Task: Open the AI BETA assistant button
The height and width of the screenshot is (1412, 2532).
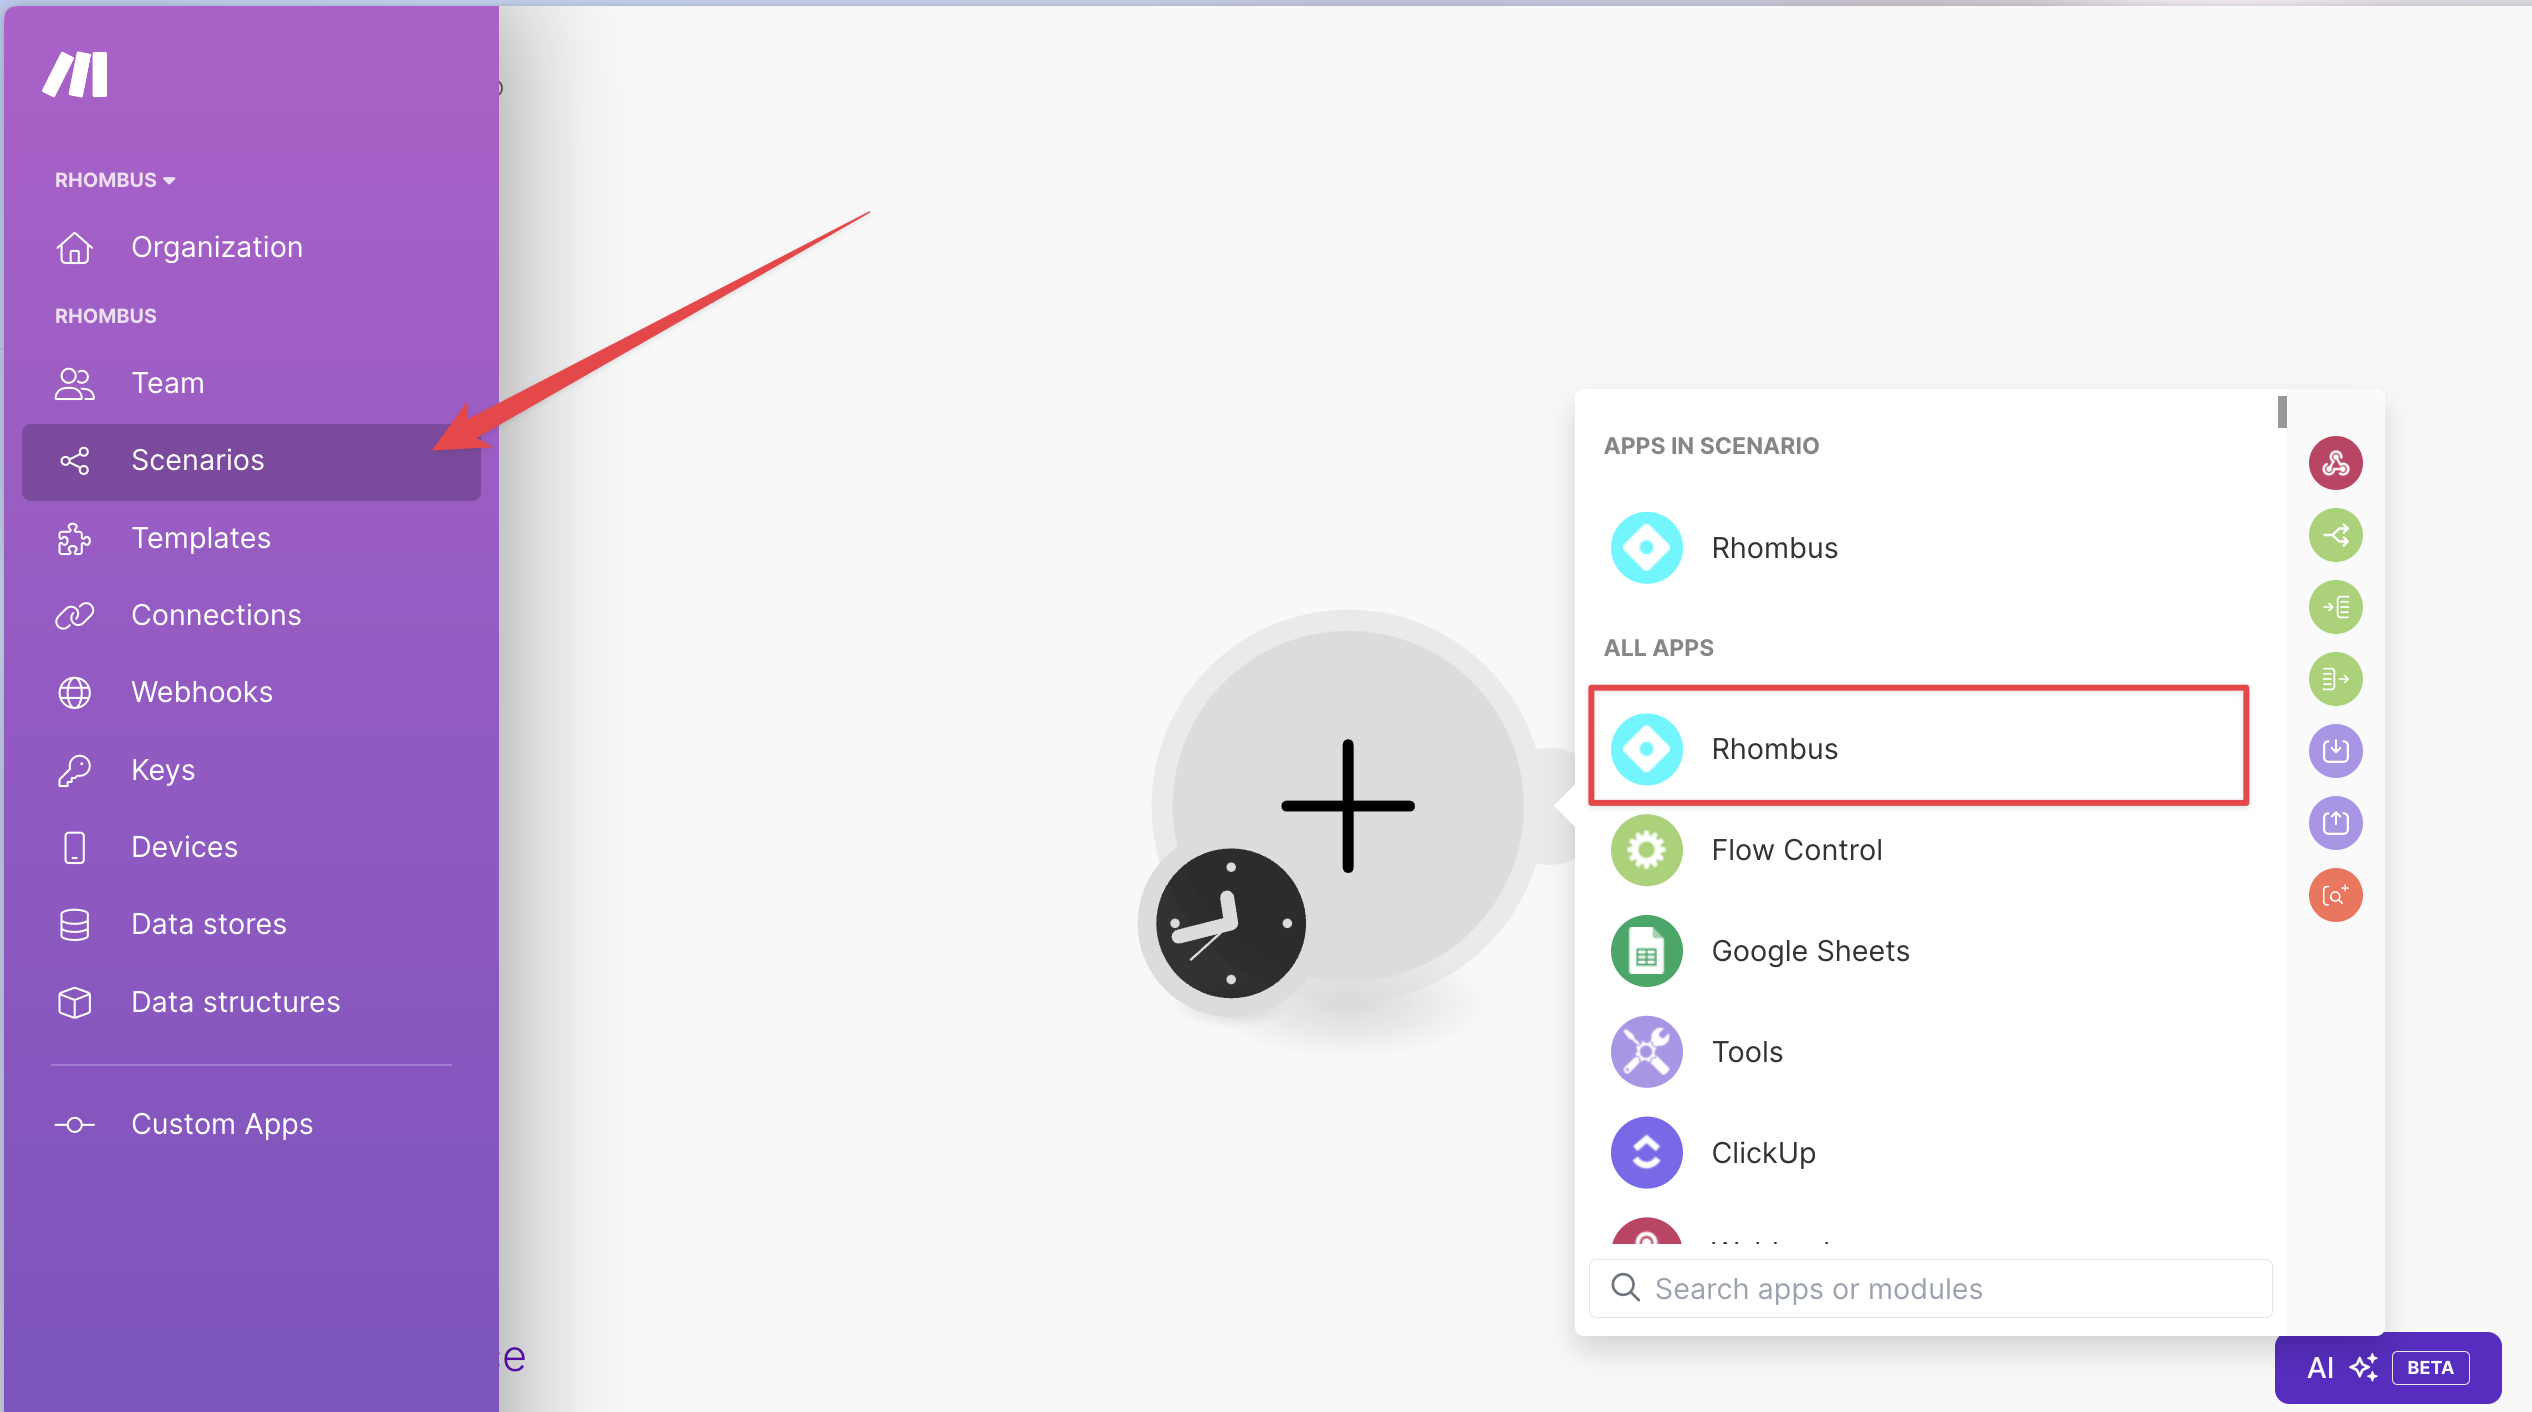Action: 2388,1368
